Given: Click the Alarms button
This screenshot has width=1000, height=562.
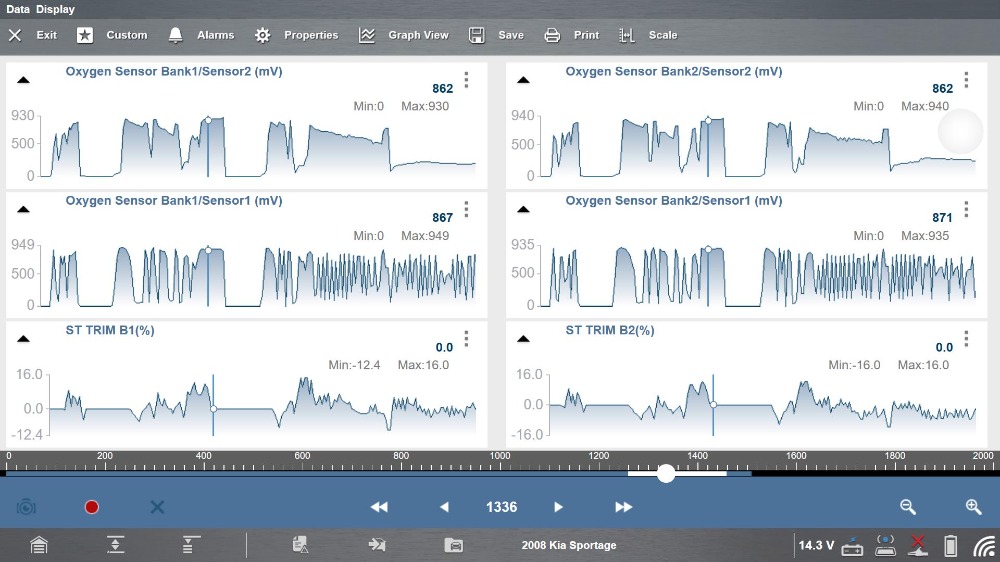Looking at the screenshot, I should point(201,35).
